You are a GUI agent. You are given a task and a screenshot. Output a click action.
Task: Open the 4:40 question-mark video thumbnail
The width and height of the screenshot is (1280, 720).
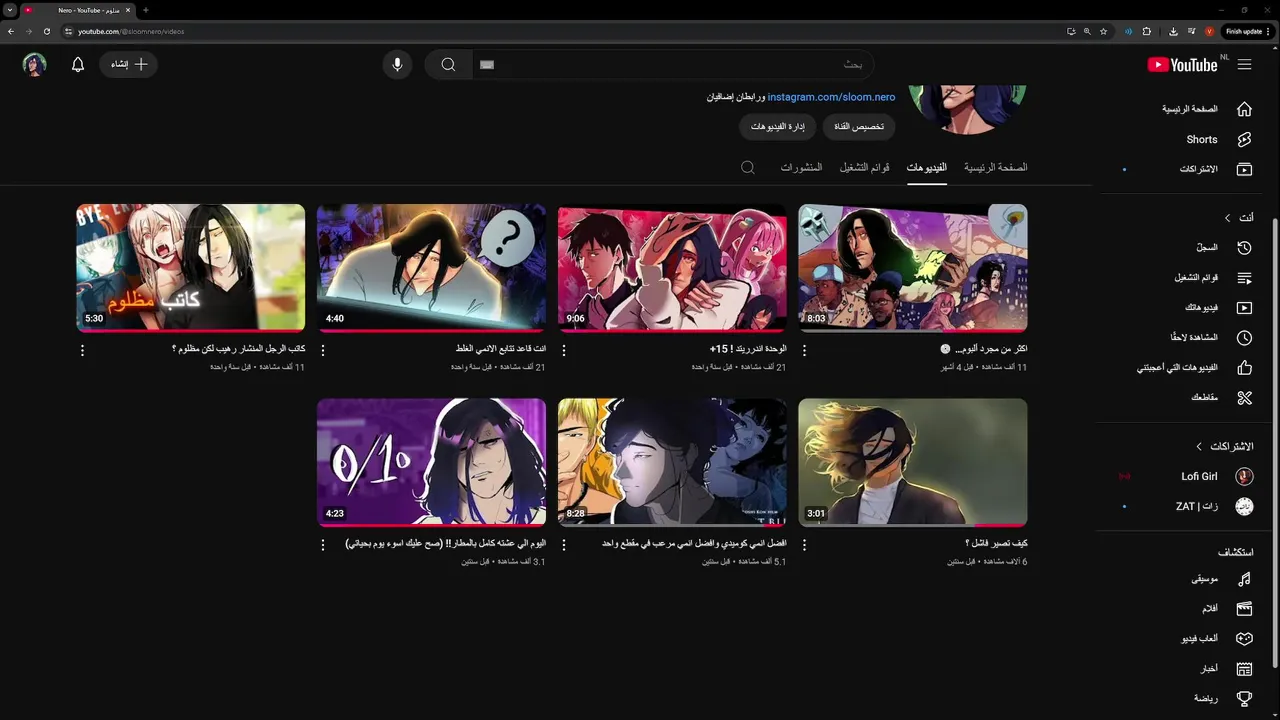tap(431, 268)
